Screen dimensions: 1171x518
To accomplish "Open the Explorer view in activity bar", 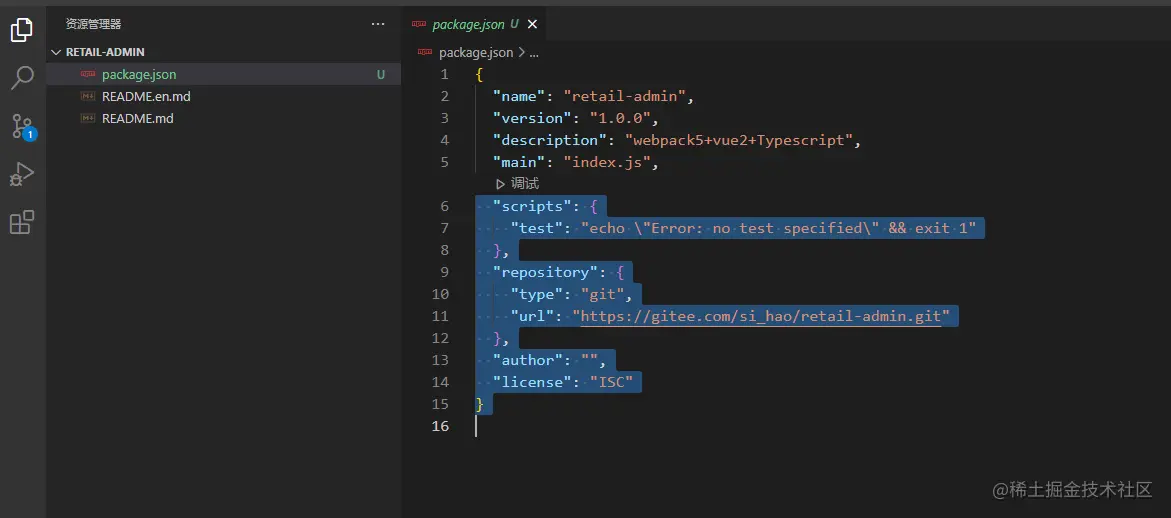I will point(22,30).
